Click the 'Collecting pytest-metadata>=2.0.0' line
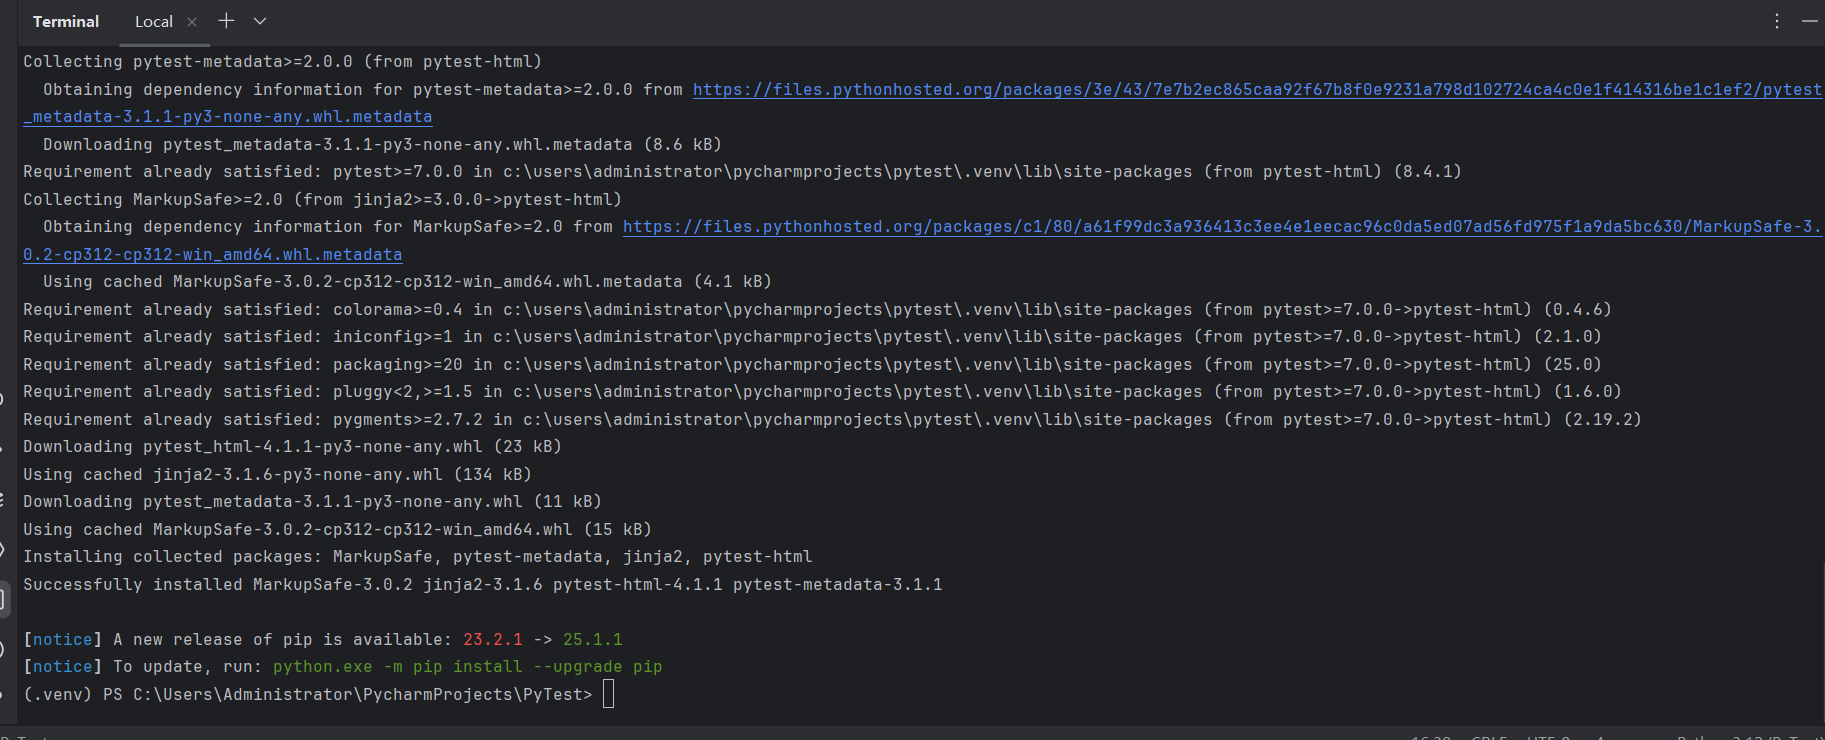Image resolution: width=1825 pixels, height=740 pixels. (282, 62)
